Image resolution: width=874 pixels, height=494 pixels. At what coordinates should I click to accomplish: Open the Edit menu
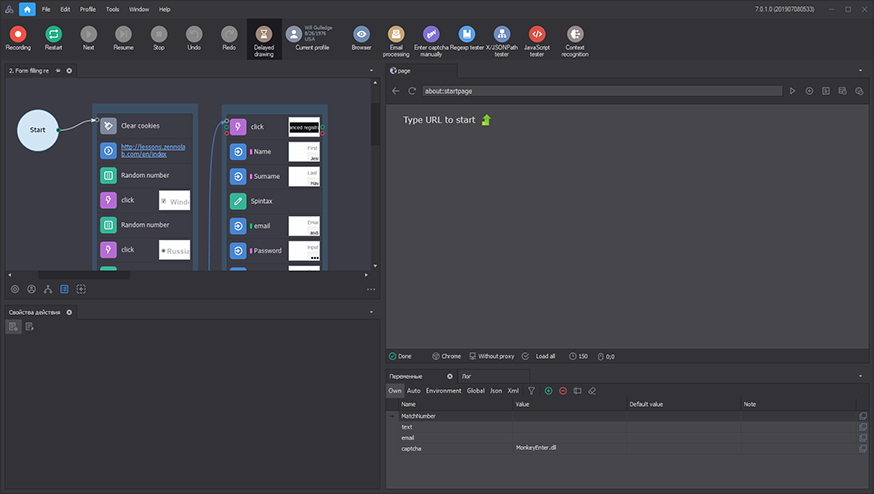[65, 9]
